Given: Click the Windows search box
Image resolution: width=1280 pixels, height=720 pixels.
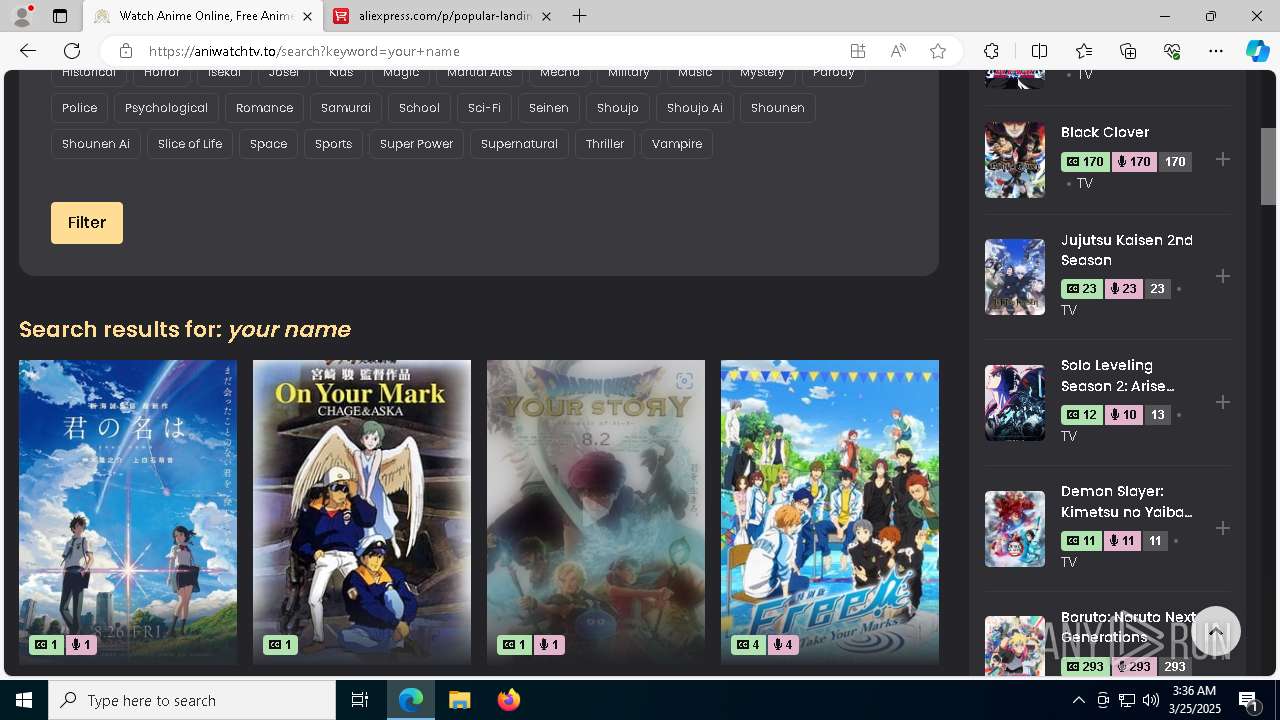Looking at the screenshot, I should [192, 700].
